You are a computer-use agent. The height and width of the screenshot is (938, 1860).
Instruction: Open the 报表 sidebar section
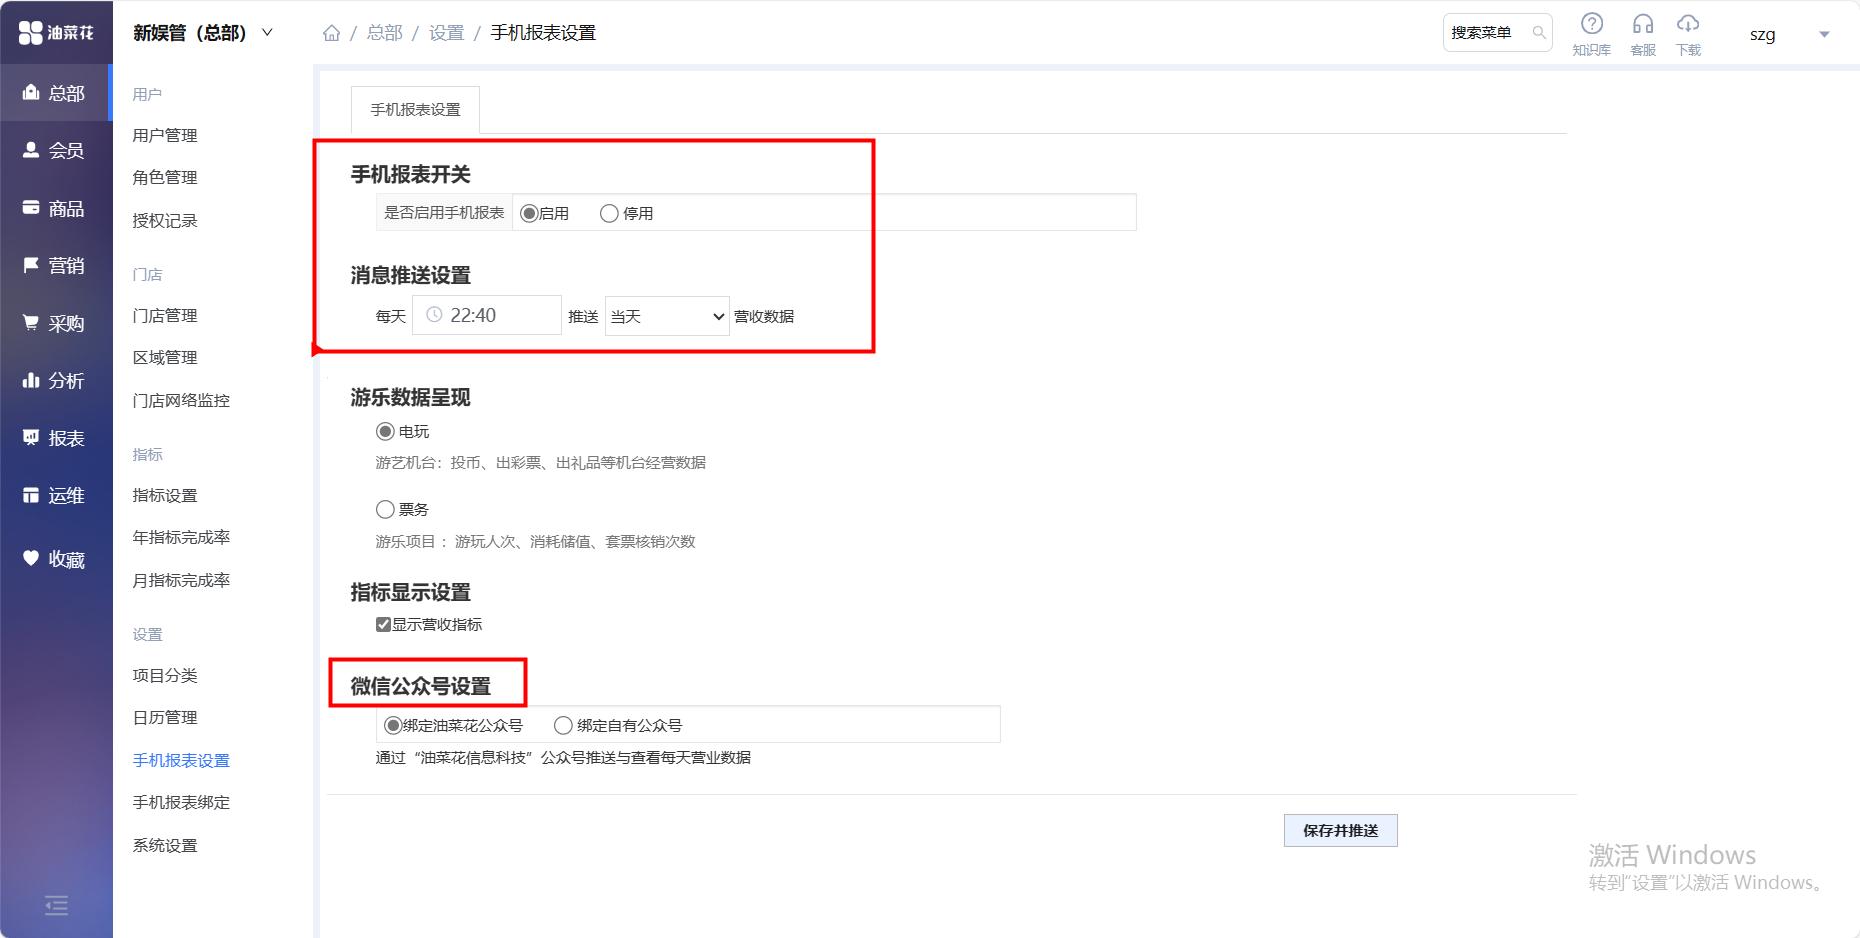[56, 438]
